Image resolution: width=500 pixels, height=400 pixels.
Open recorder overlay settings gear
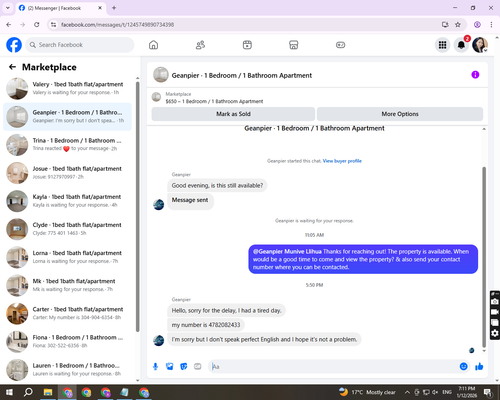(x=495, y=333)
